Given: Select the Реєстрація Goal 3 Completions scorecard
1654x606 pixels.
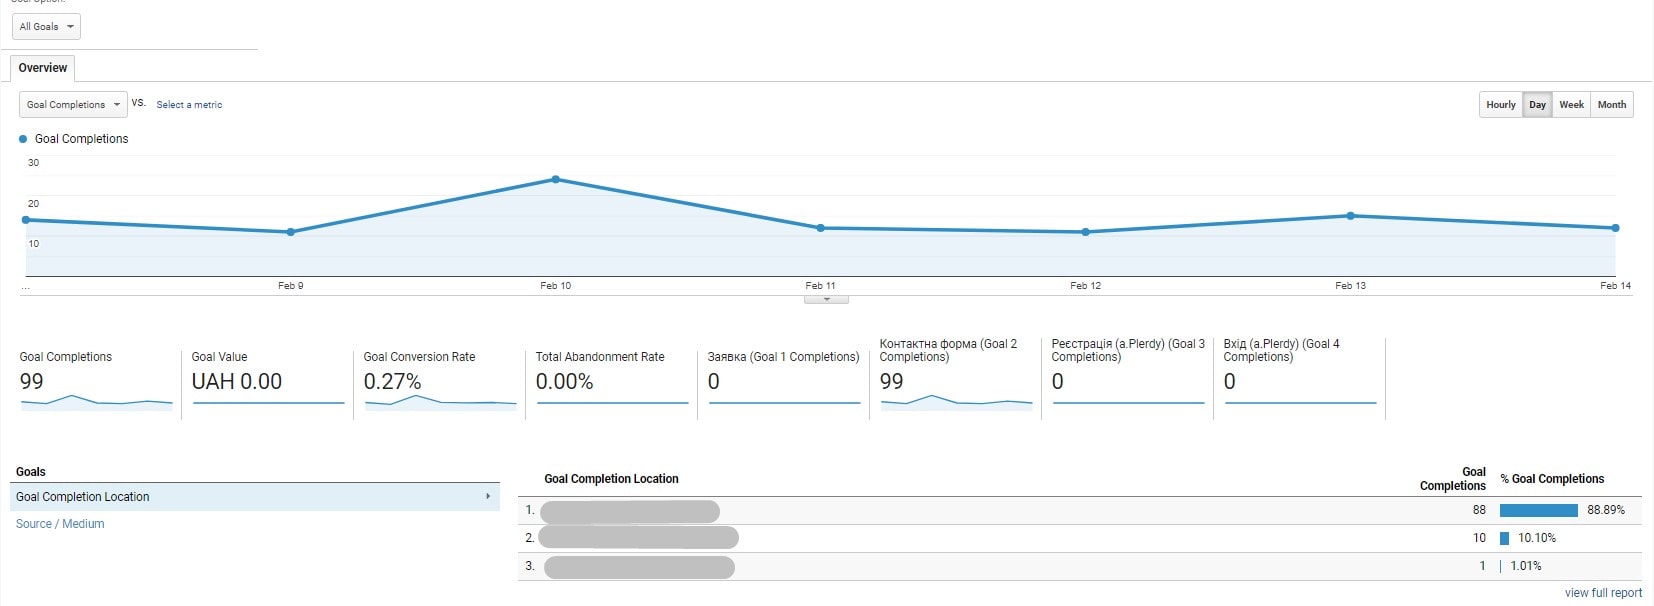Looking at the screenshot, I should point(1128,377).
